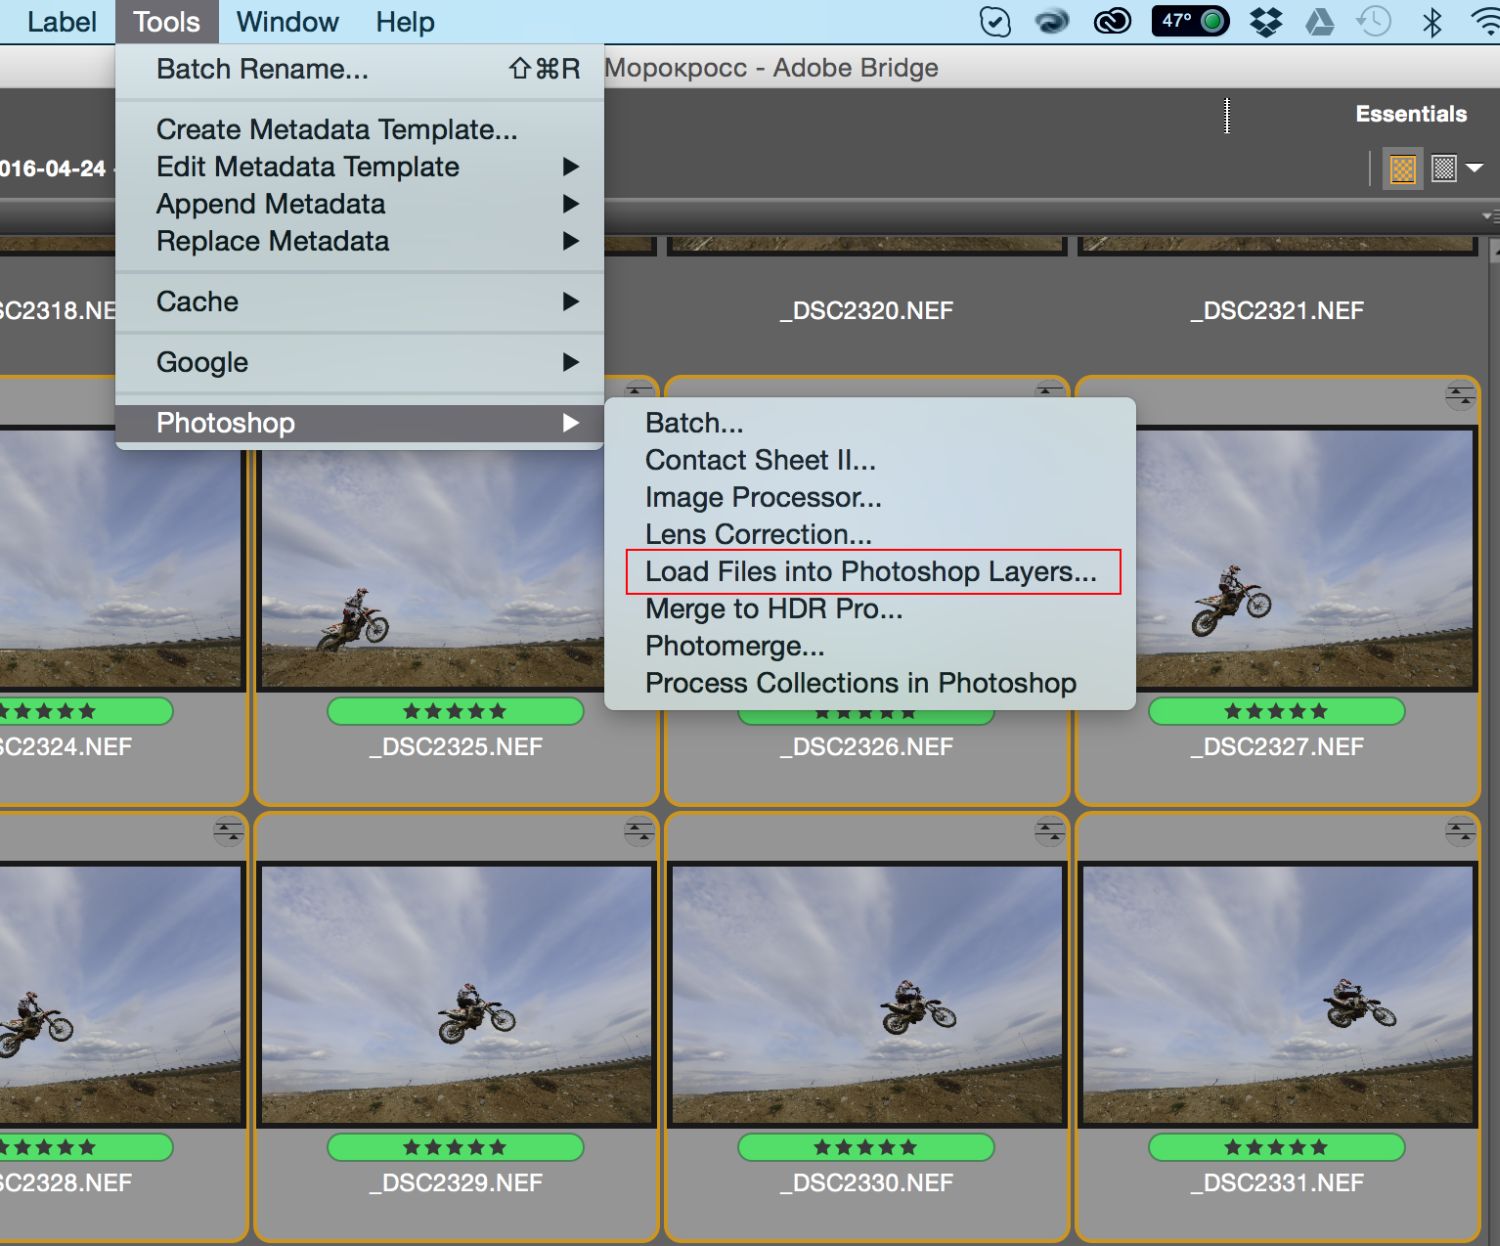Toggle the orange browse quickly thumbnail button
The height and width of the screenshot is (1246, 1500).
(x=1403, y=169)
